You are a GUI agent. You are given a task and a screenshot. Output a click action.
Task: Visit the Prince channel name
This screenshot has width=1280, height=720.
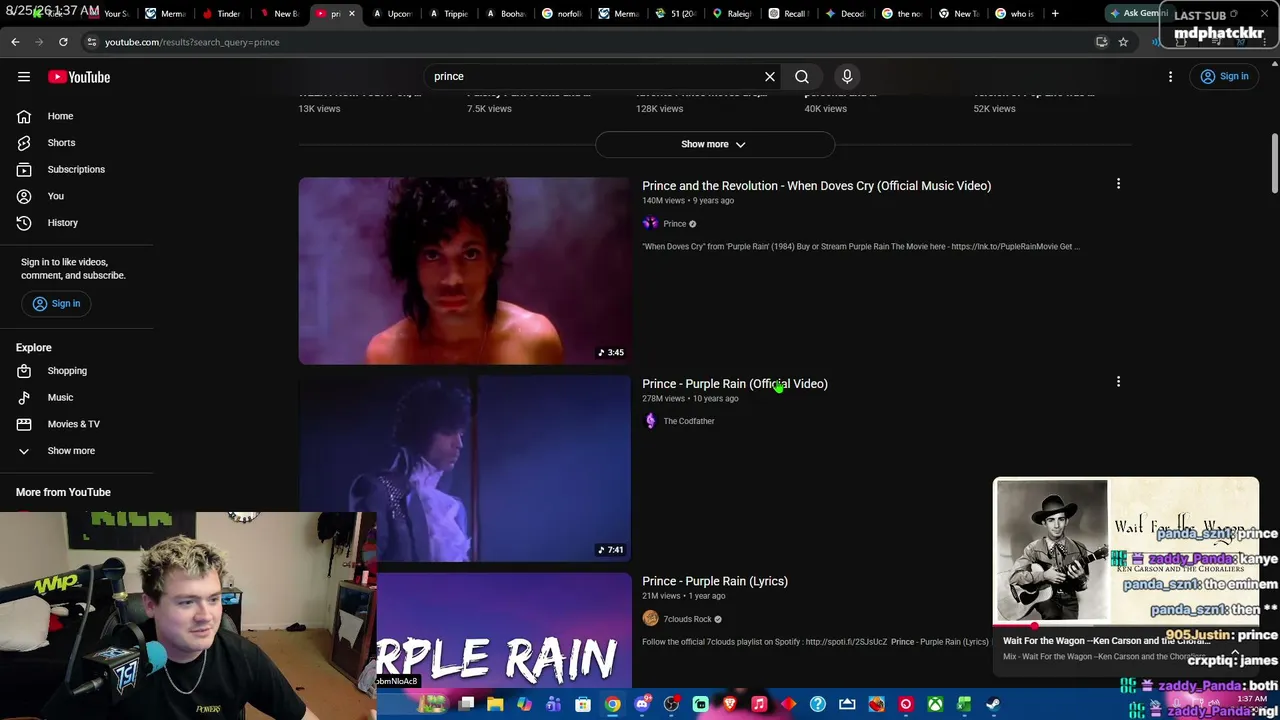[675, 224]
